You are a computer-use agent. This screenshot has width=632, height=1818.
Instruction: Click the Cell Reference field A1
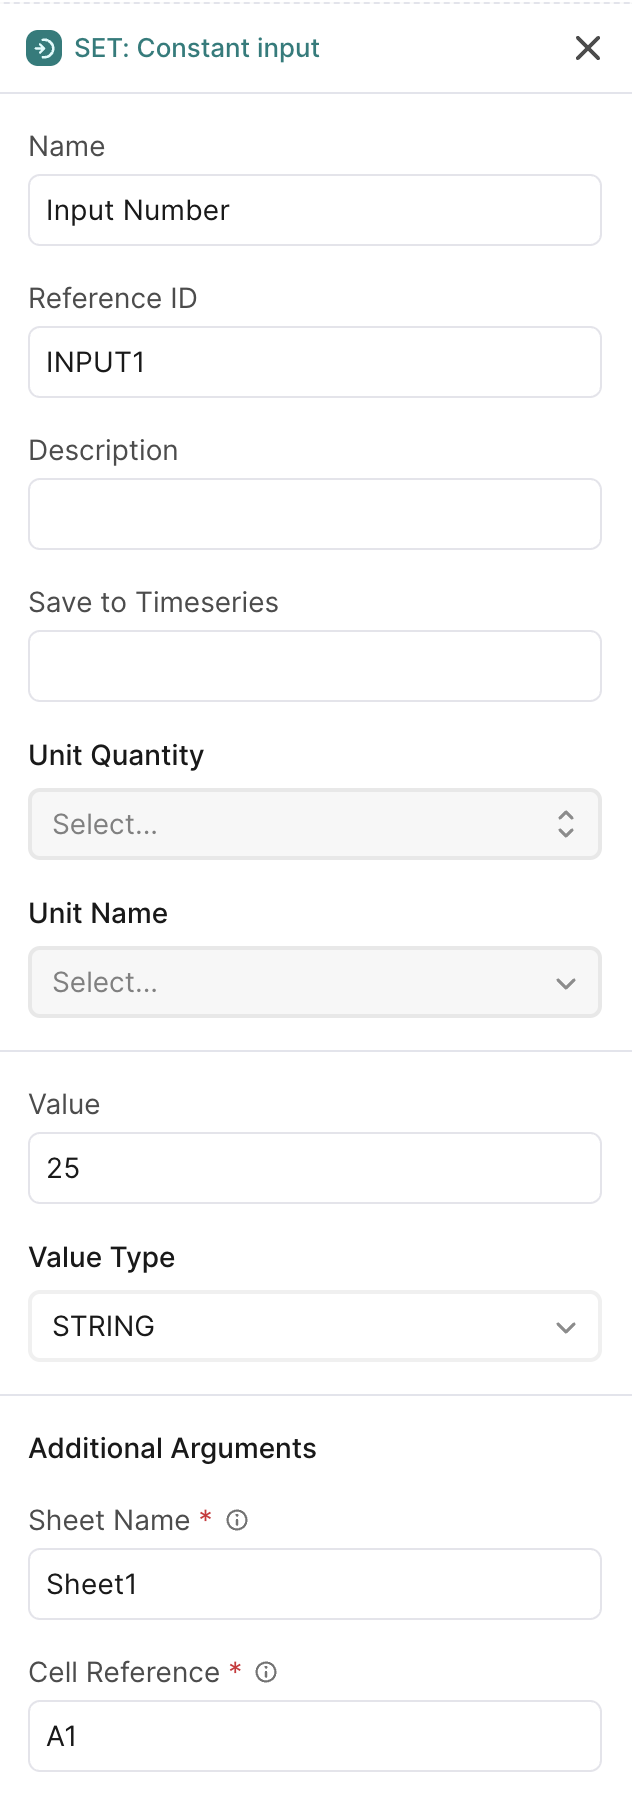[315, 1736]
